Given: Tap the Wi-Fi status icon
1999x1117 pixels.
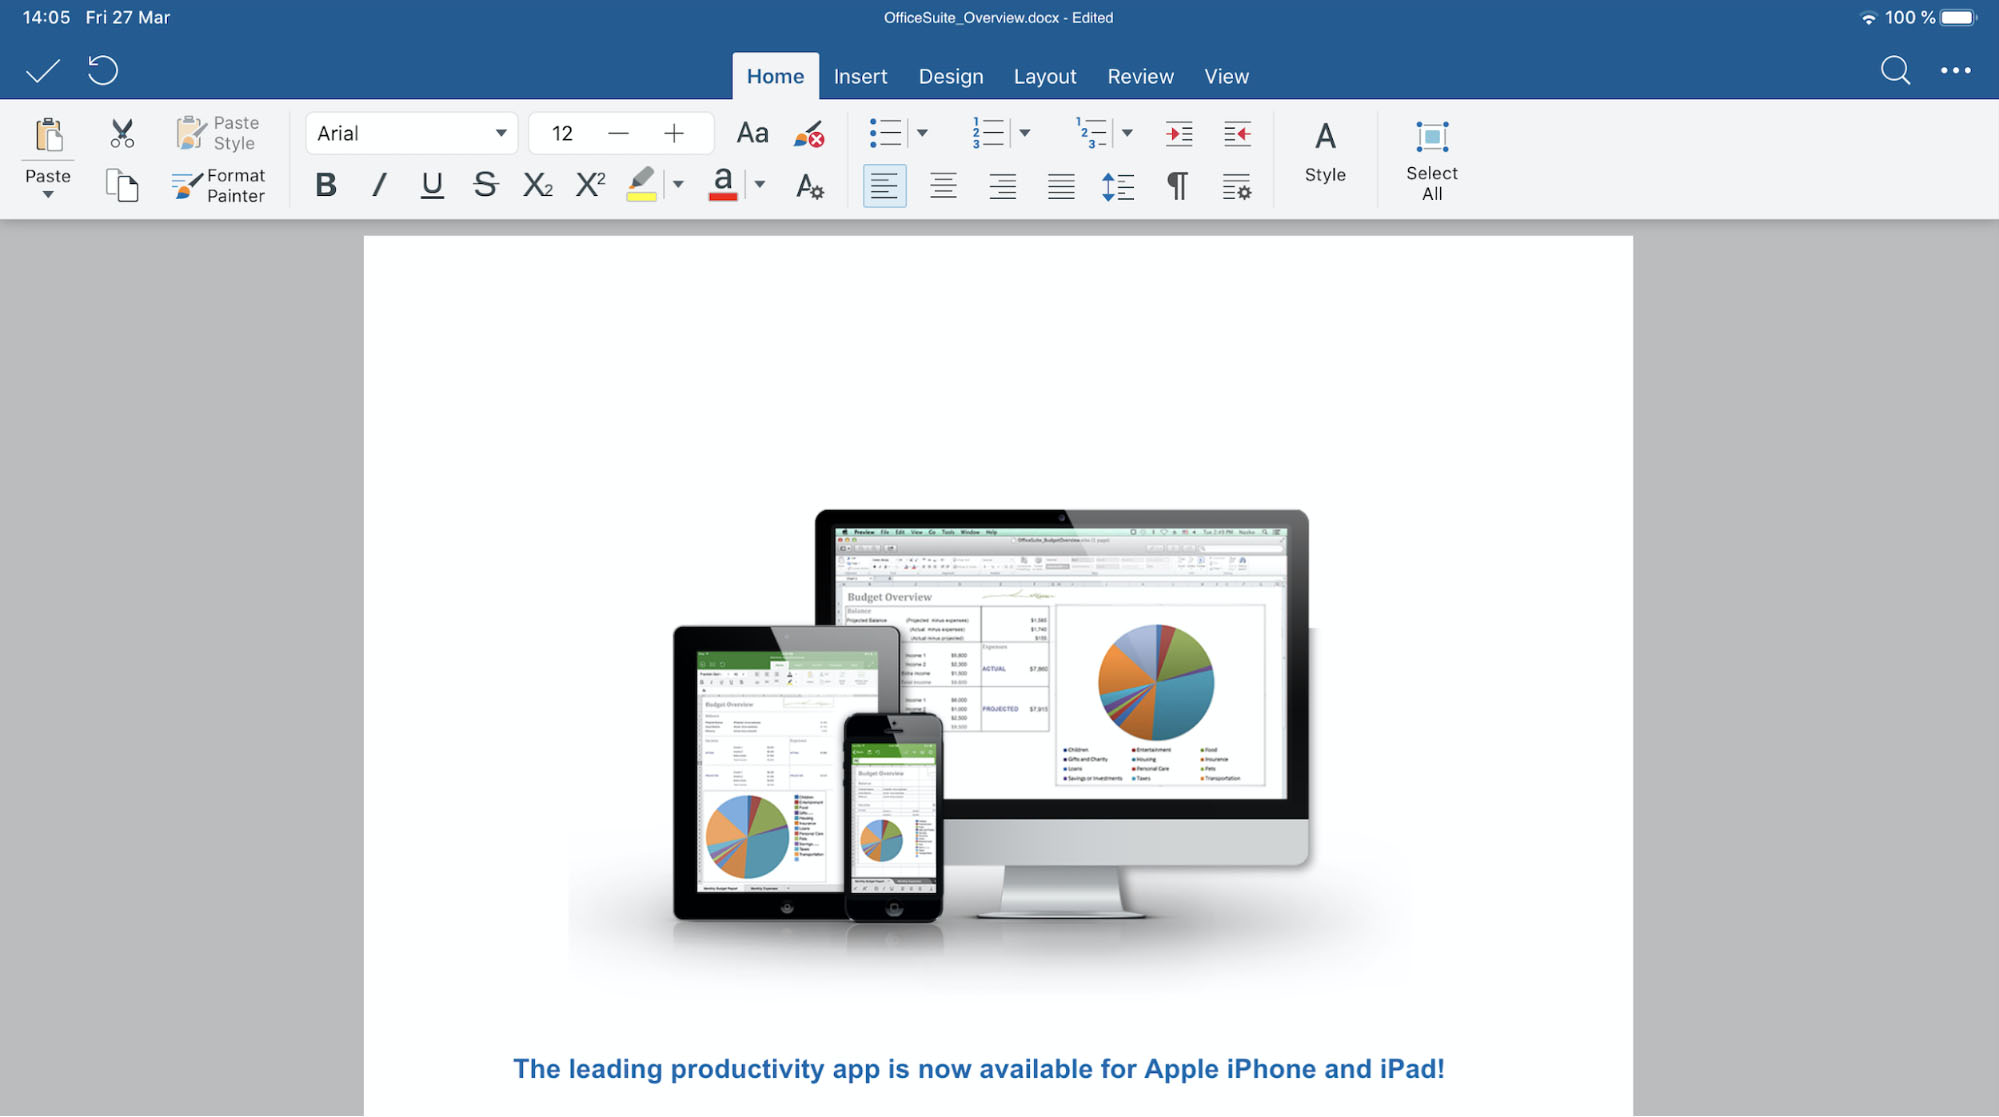Looking at the screenshot, I should tap(1867, 18).
